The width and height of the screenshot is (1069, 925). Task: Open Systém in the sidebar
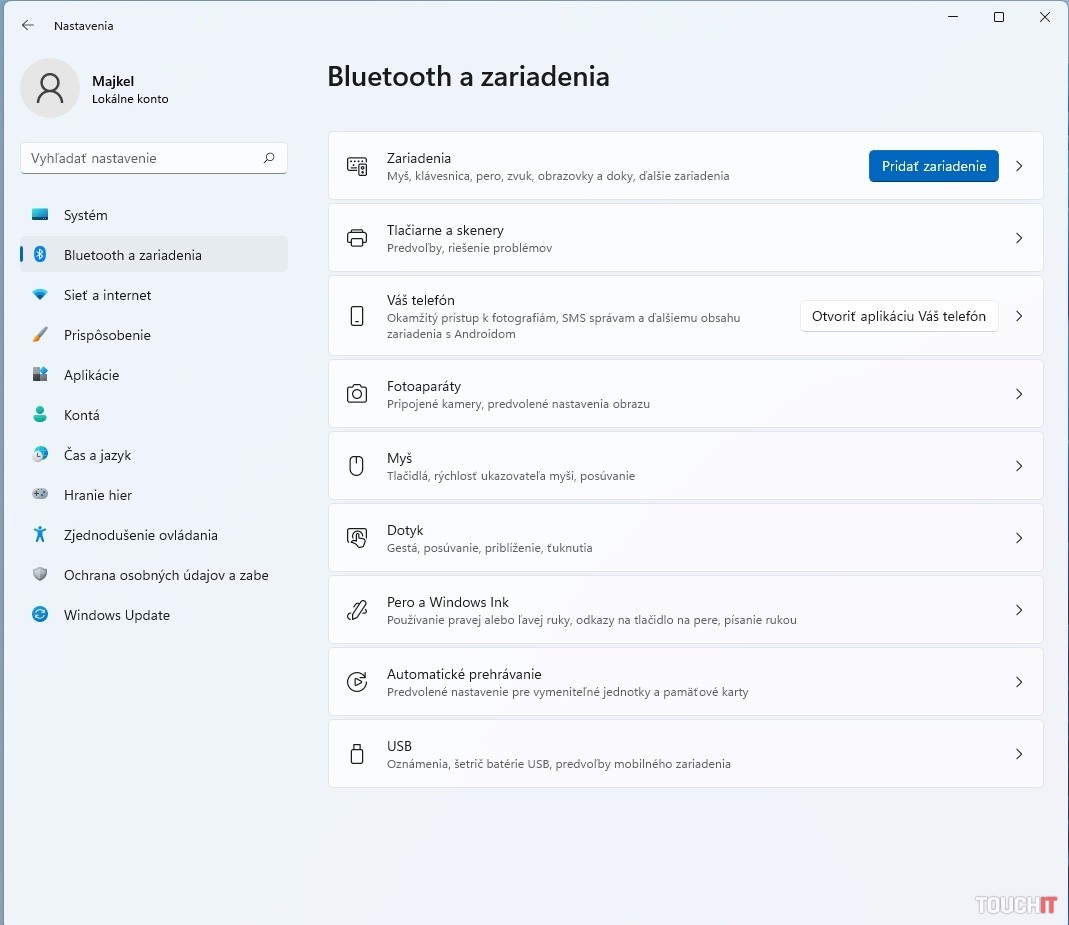[85, 215]
